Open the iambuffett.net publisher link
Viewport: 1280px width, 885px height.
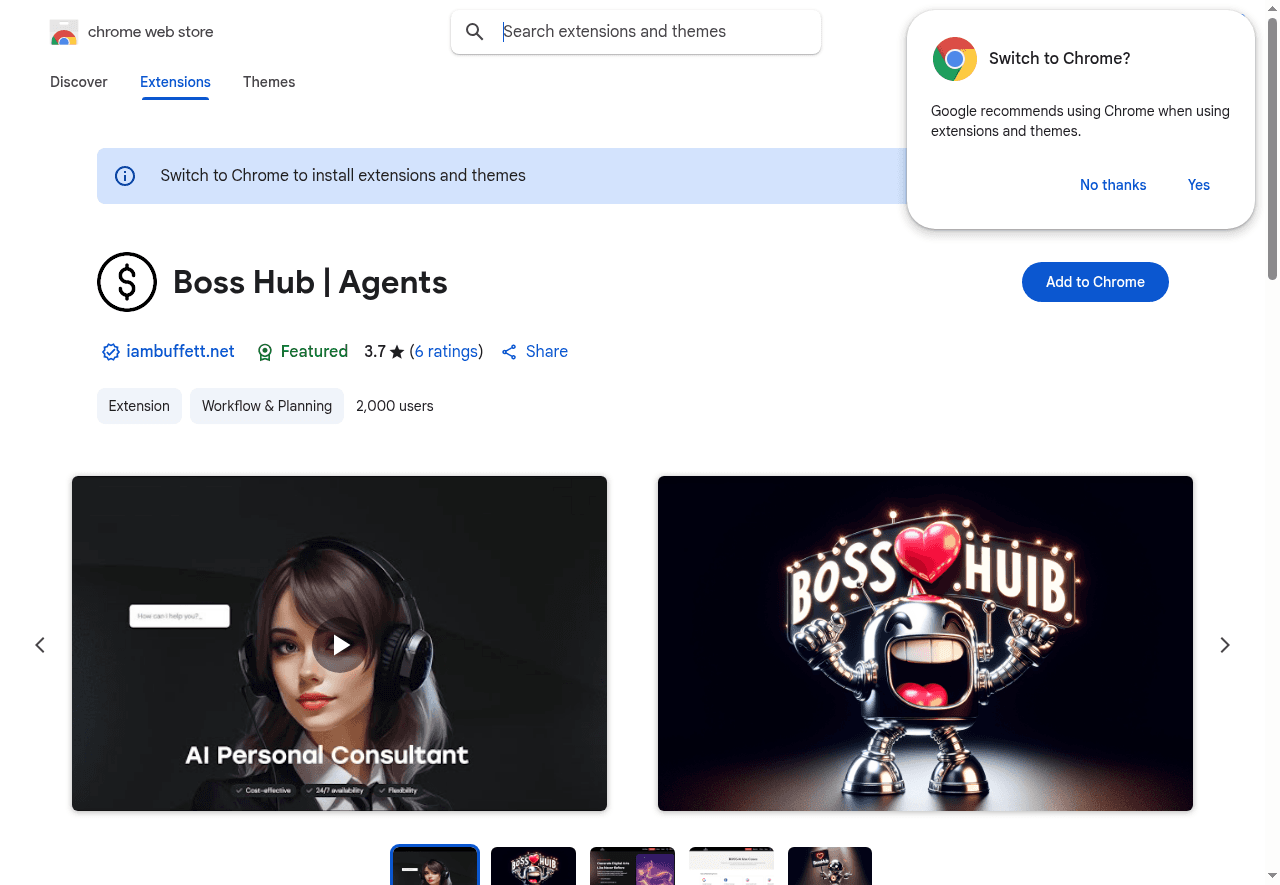[x=180, y=351]
